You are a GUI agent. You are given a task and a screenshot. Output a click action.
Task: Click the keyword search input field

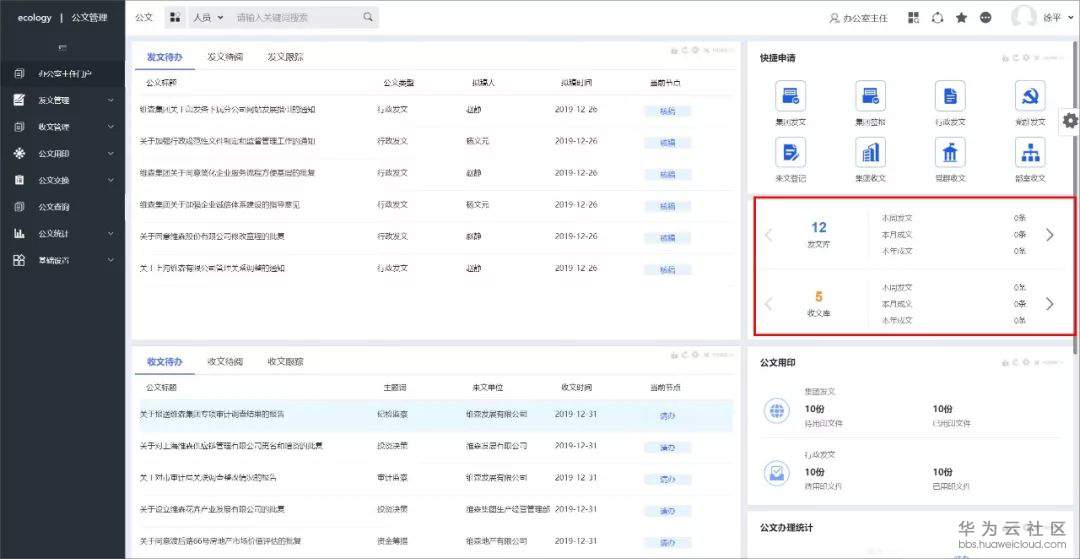click(x=296, y=17)
